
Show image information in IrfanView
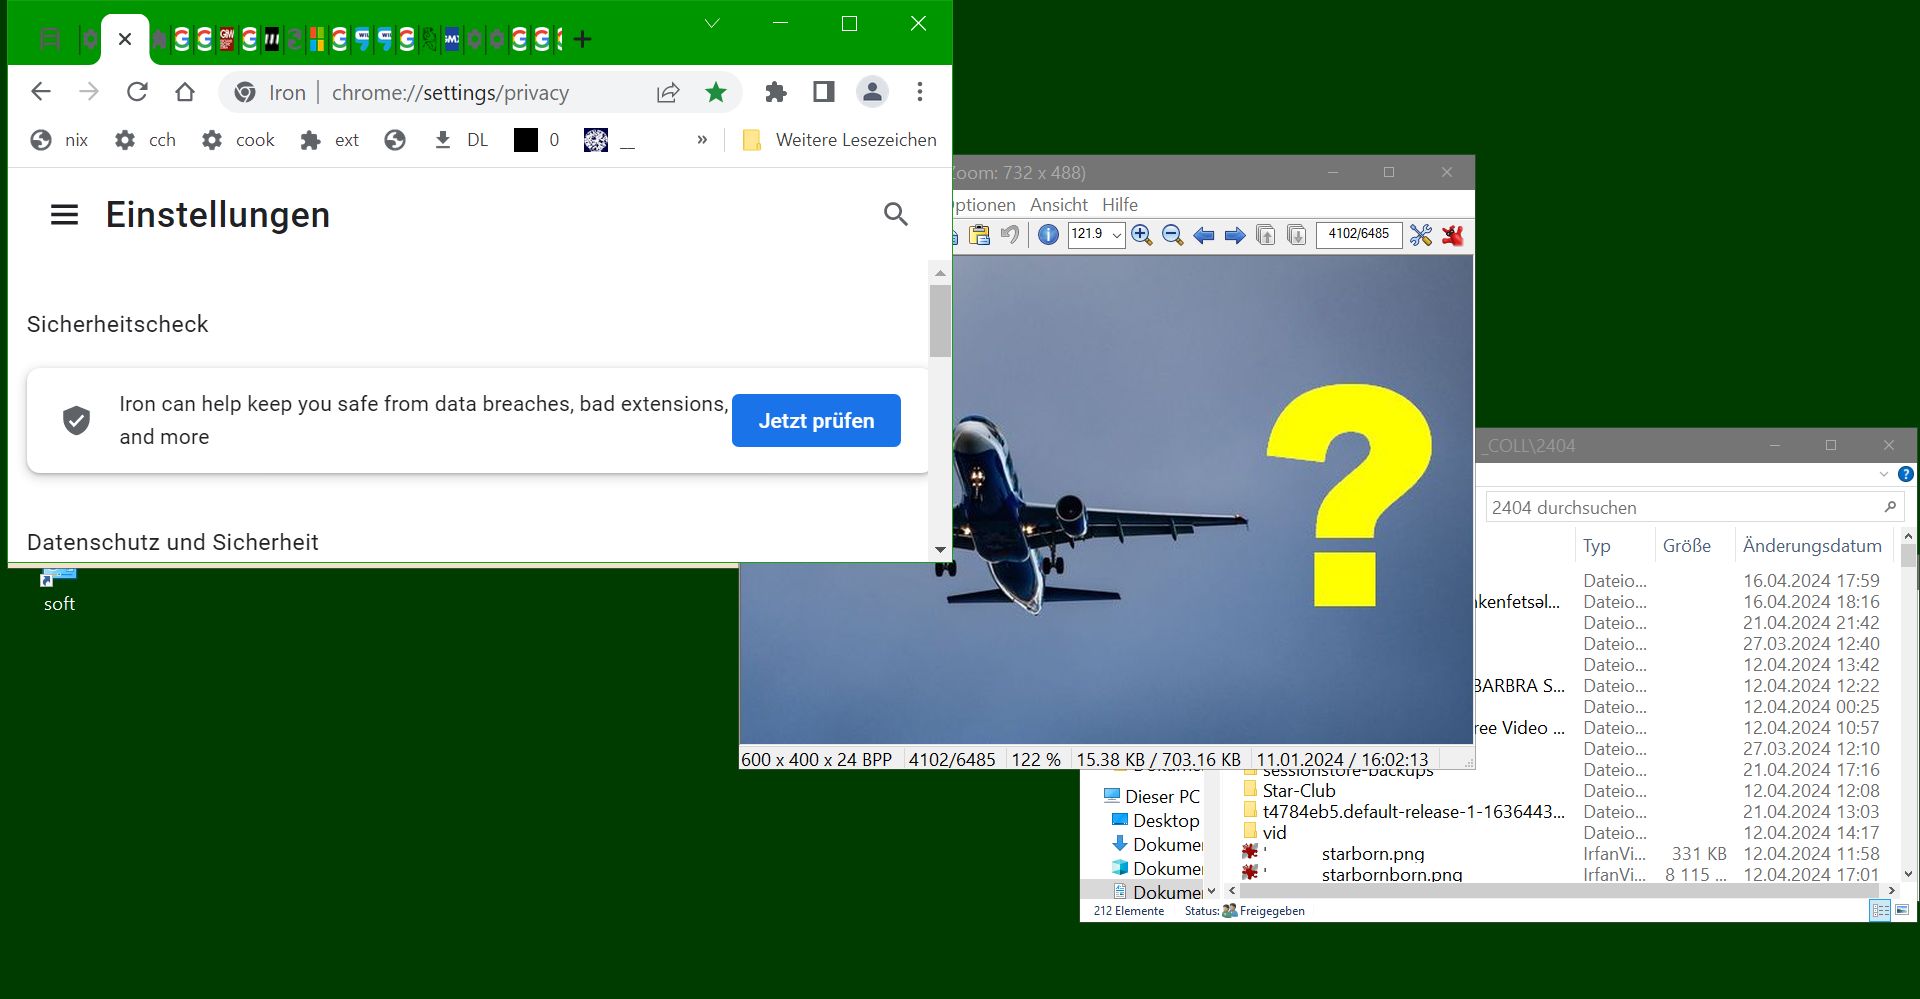(1048, 235)
